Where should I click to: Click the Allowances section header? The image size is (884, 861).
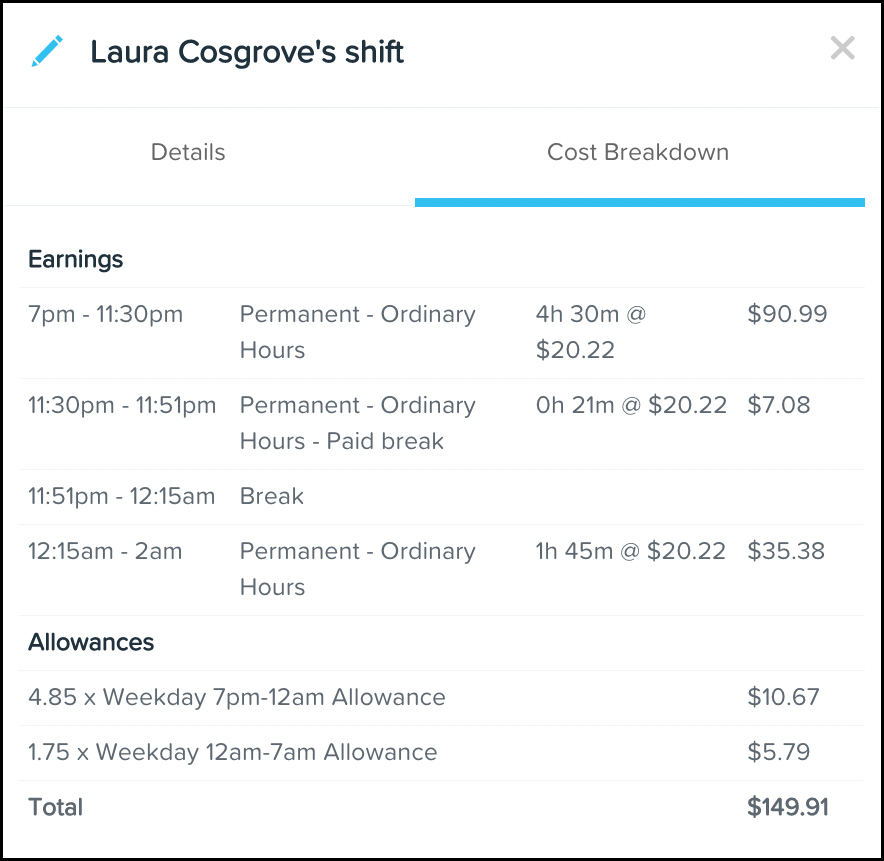coord(91,643)
